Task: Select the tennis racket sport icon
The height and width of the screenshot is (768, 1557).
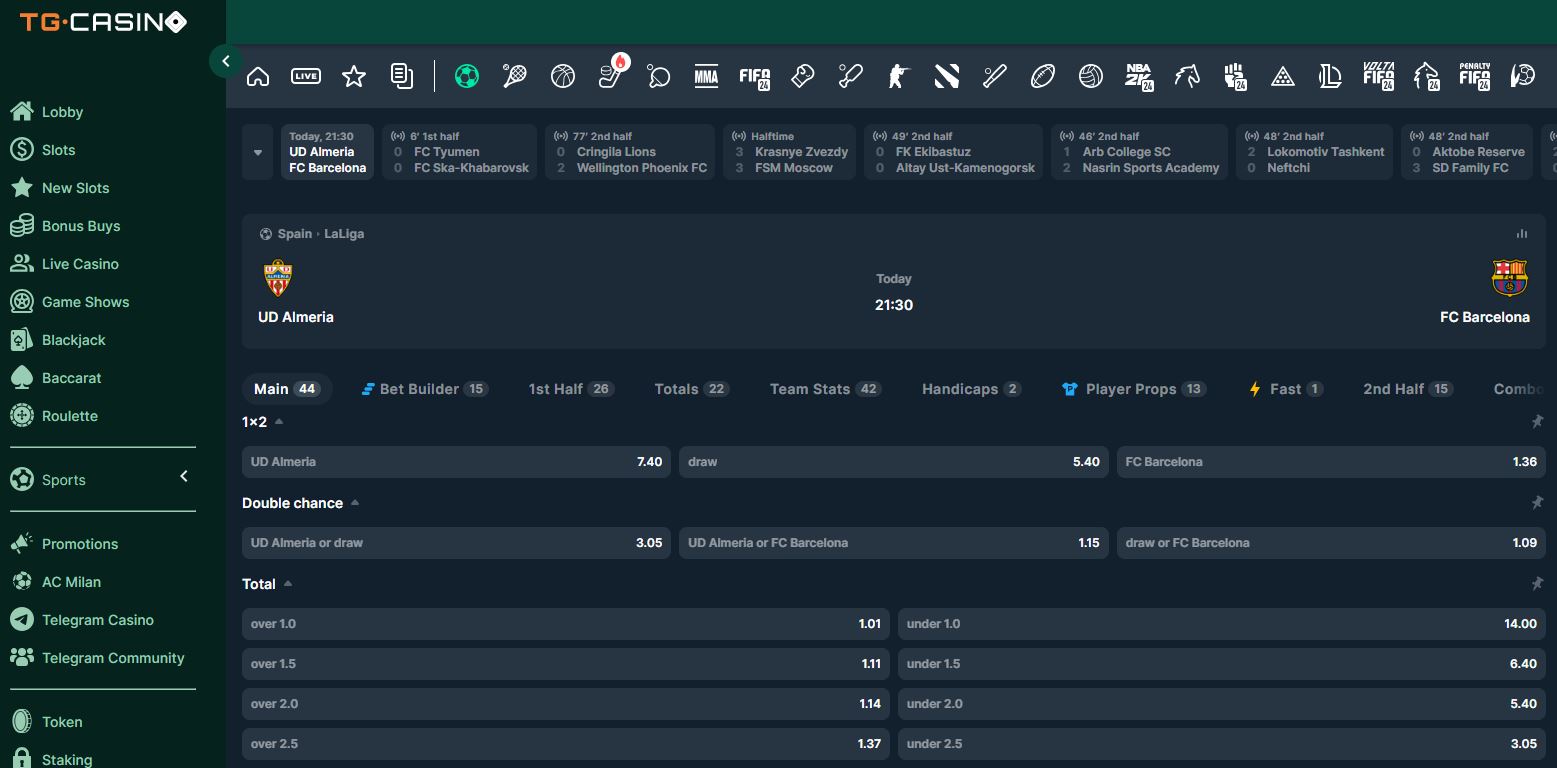Action: coord(515,76)
